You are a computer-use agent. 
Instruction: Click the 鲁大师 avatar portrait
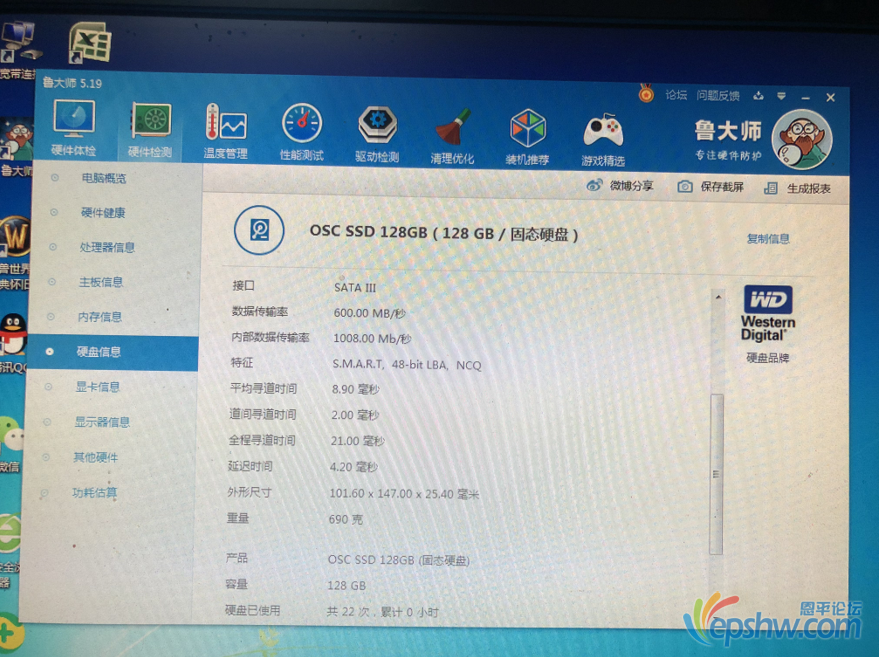coord(802,140)
